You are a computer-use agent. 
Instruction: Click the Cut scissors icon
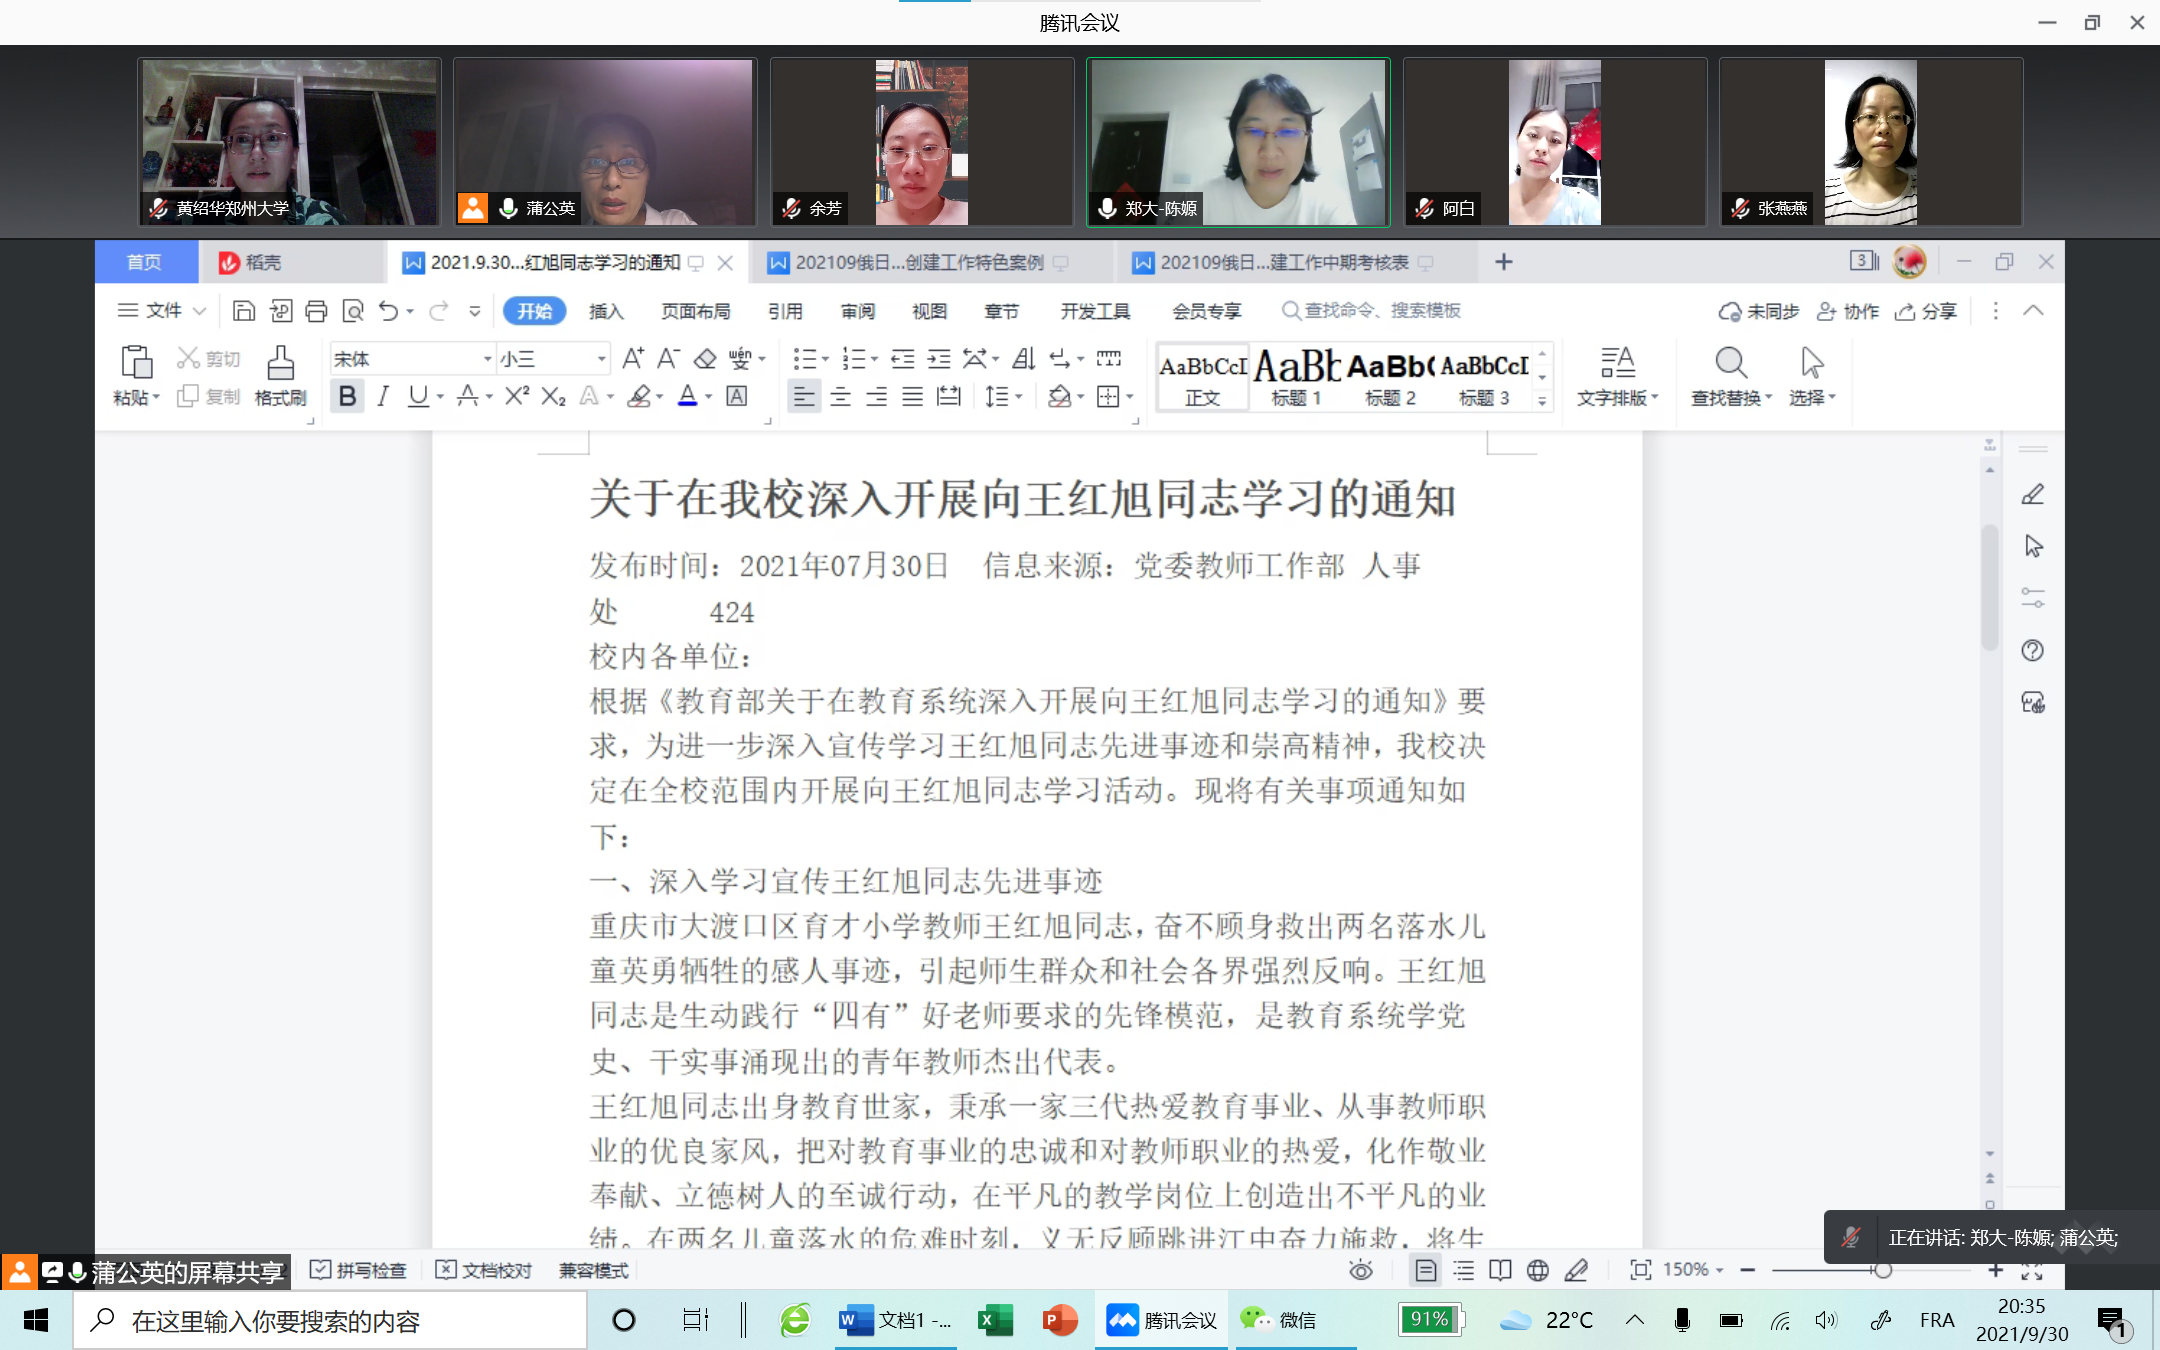click(x=188, y=358)
